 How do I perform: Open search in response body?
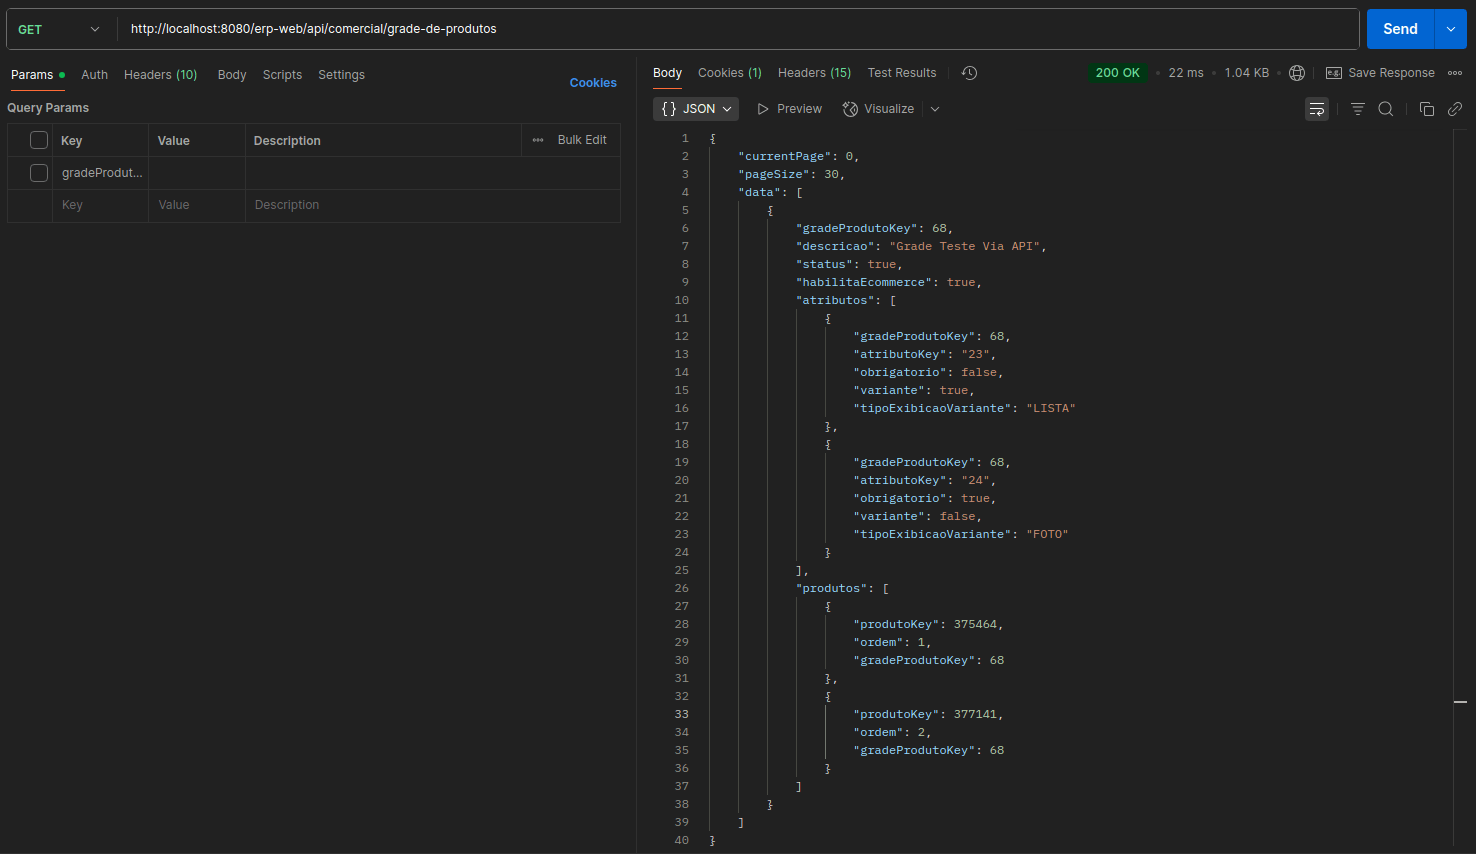pyautogui.click(x=1386, y=109)
